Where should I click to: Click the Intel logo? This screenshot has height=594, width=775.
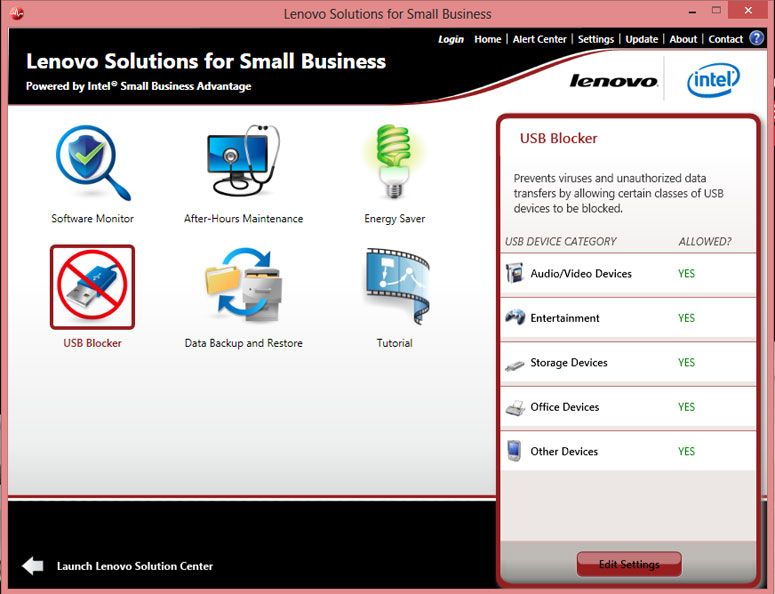pos(713,80)
